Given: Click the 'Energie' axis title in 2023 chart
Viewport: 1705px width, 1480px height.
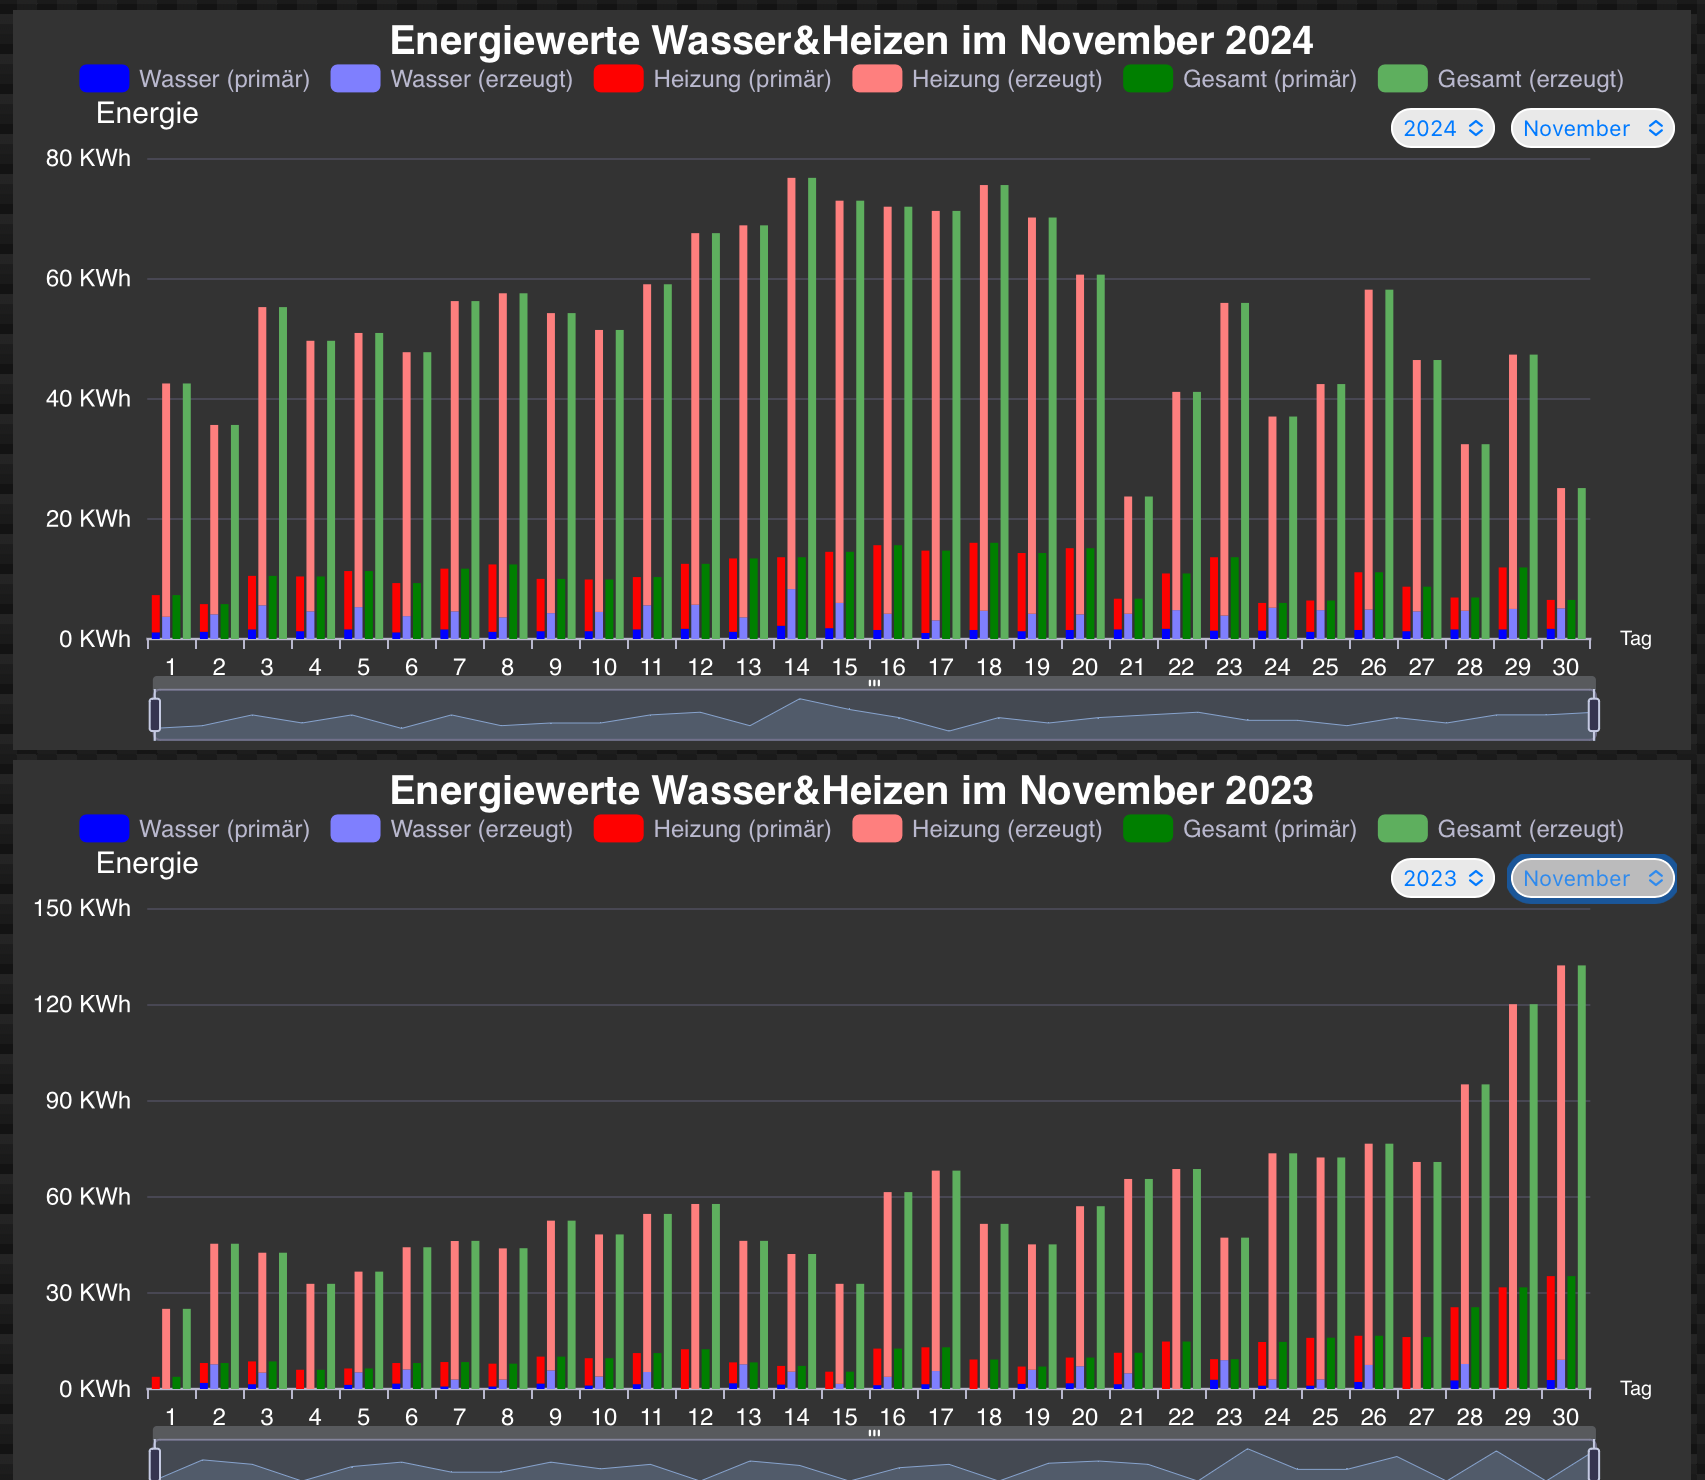Looking at the screenshot, I should pyautogui.click(x=147, y=863).
